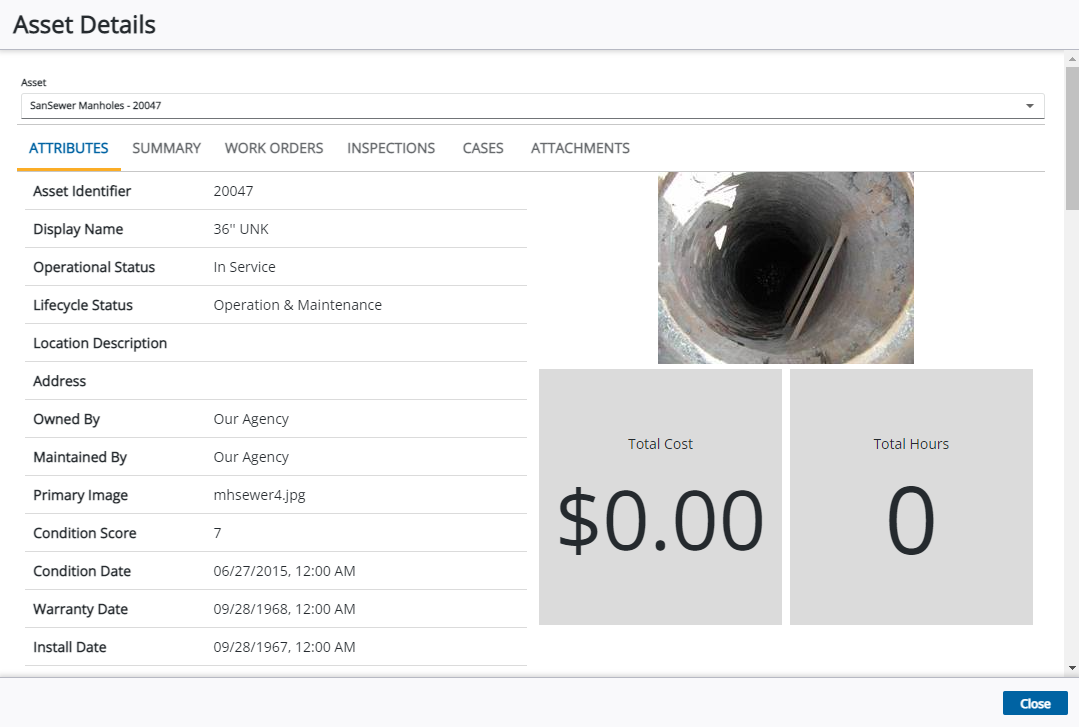The image size is (1079, 727).
Task: Go to the Inspections tab
Action: pyautogui.click(x=391, y=148)
